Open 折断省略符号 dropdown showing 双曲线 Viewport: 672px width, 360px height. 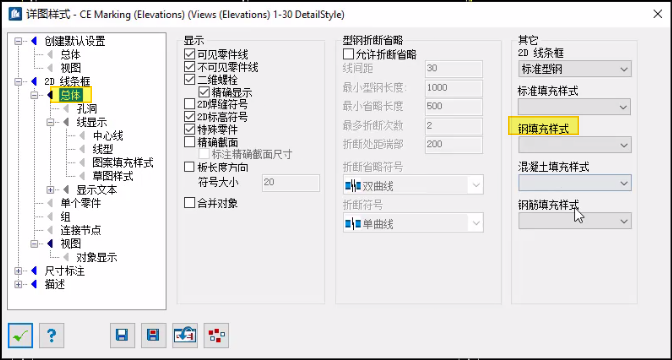[x=413, y=186]
